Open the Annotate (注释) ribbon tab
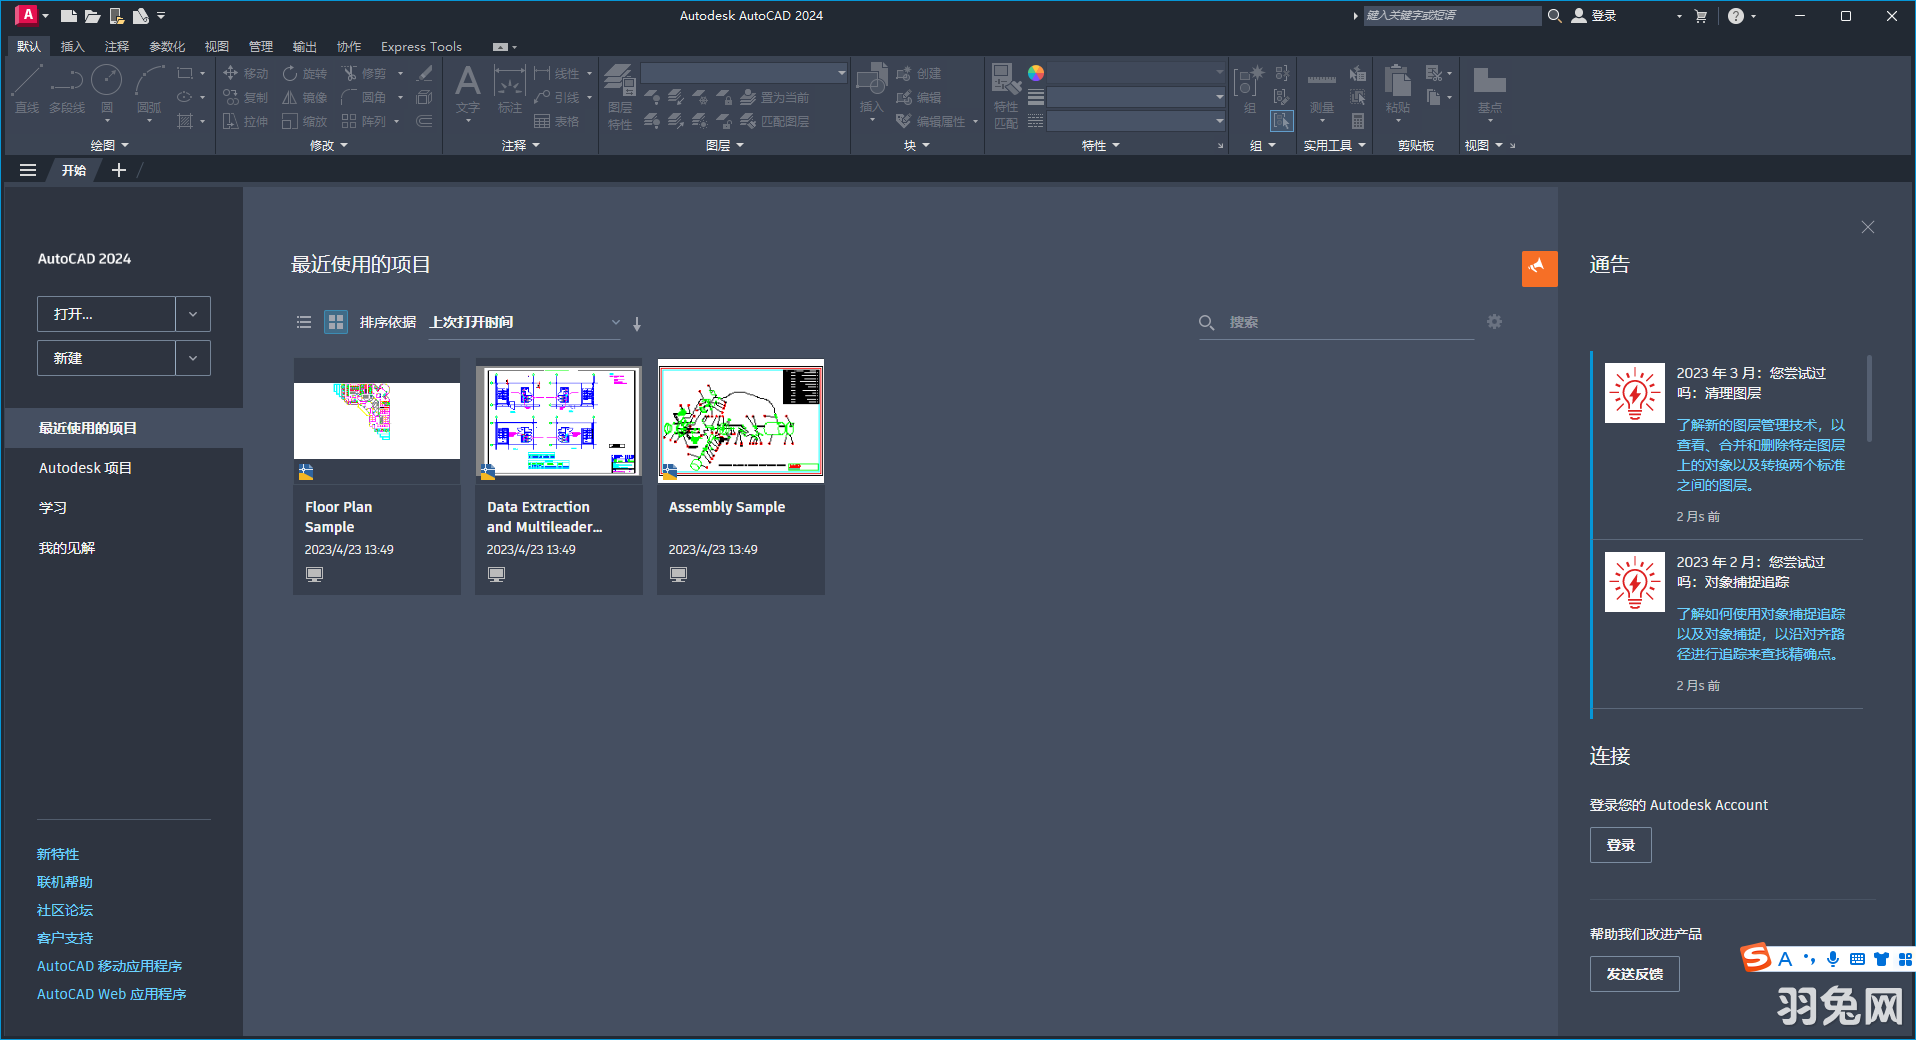Viewport: 1916px width, 1040px height. pyautogui.click(x=117, y=46)
